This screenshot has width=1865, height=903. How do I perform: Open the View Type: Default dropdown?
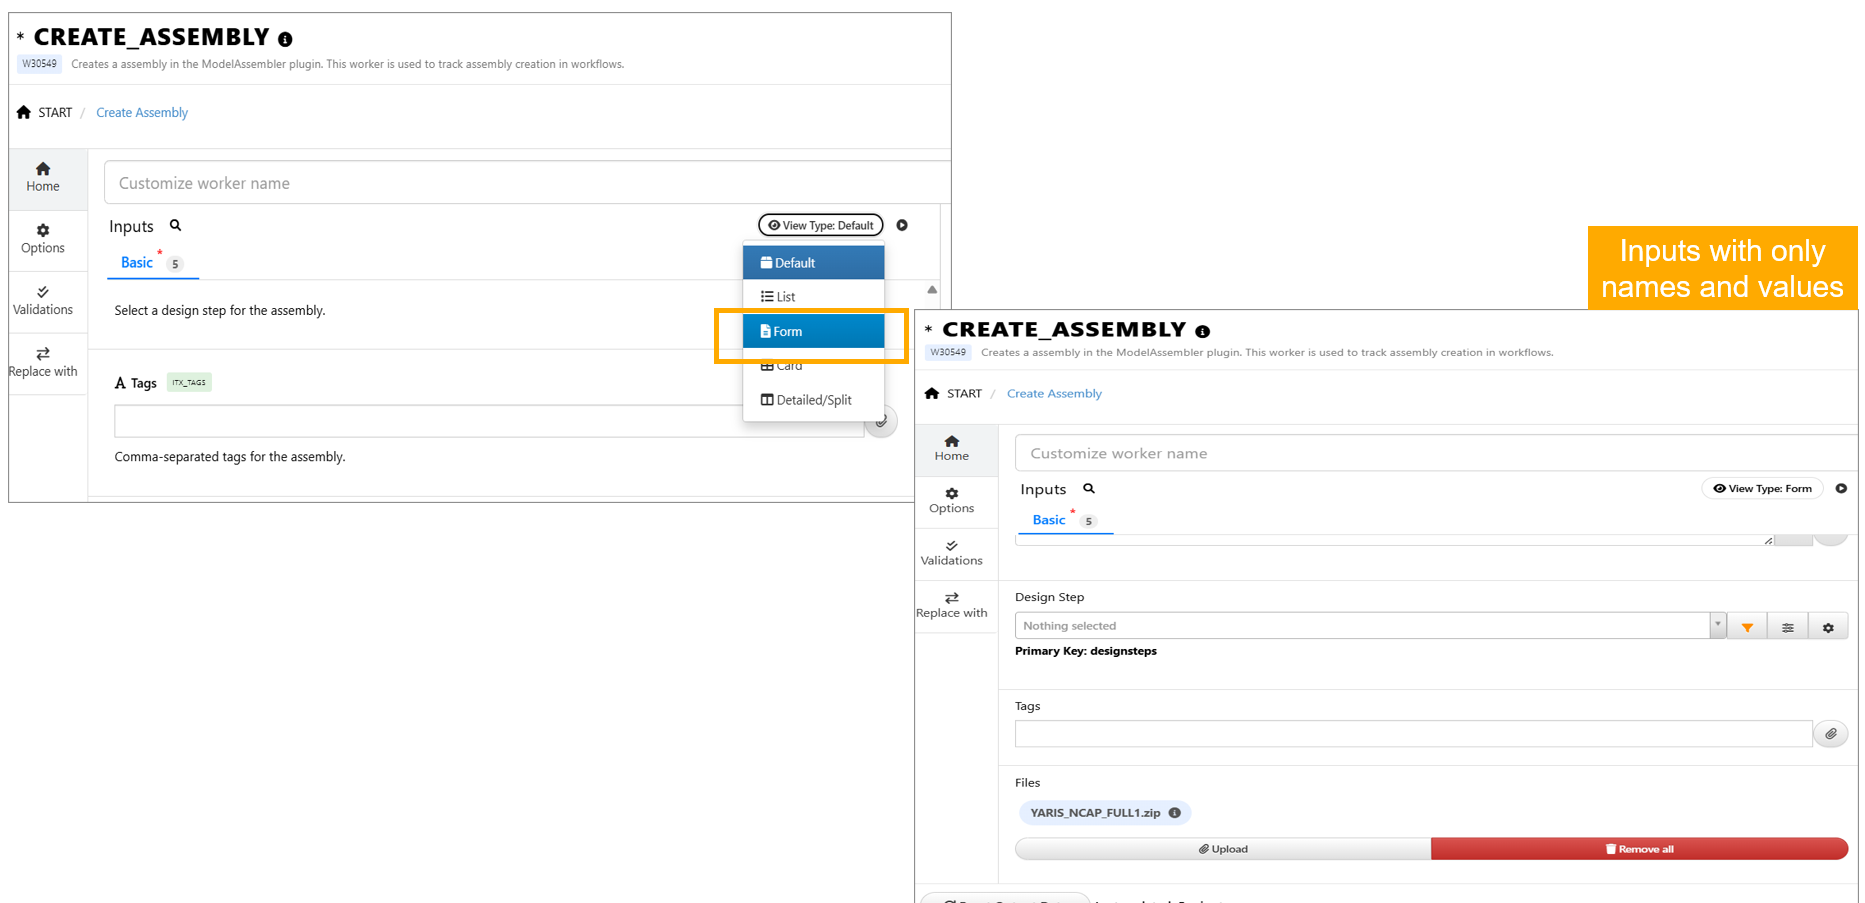coord(820,225)
